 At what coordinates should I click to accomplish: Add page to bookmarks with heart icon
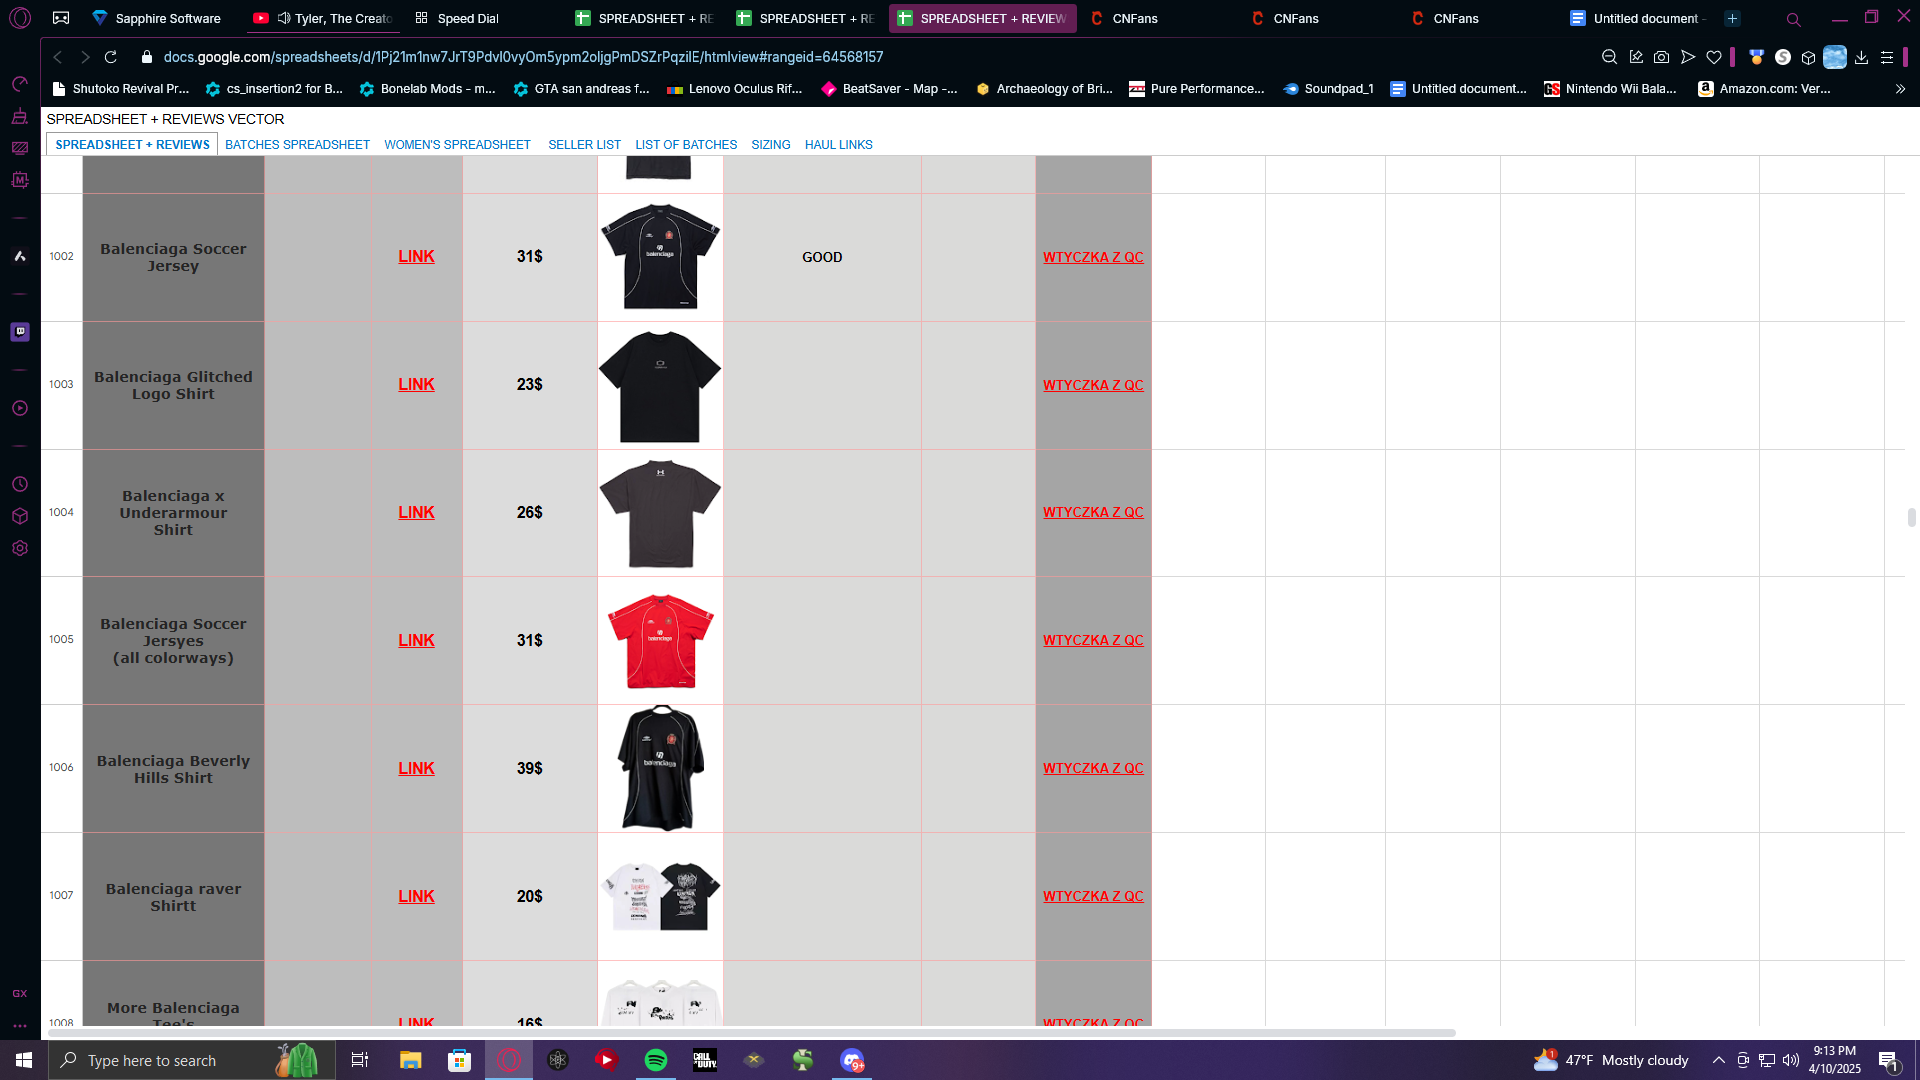tap(1714, 58)
